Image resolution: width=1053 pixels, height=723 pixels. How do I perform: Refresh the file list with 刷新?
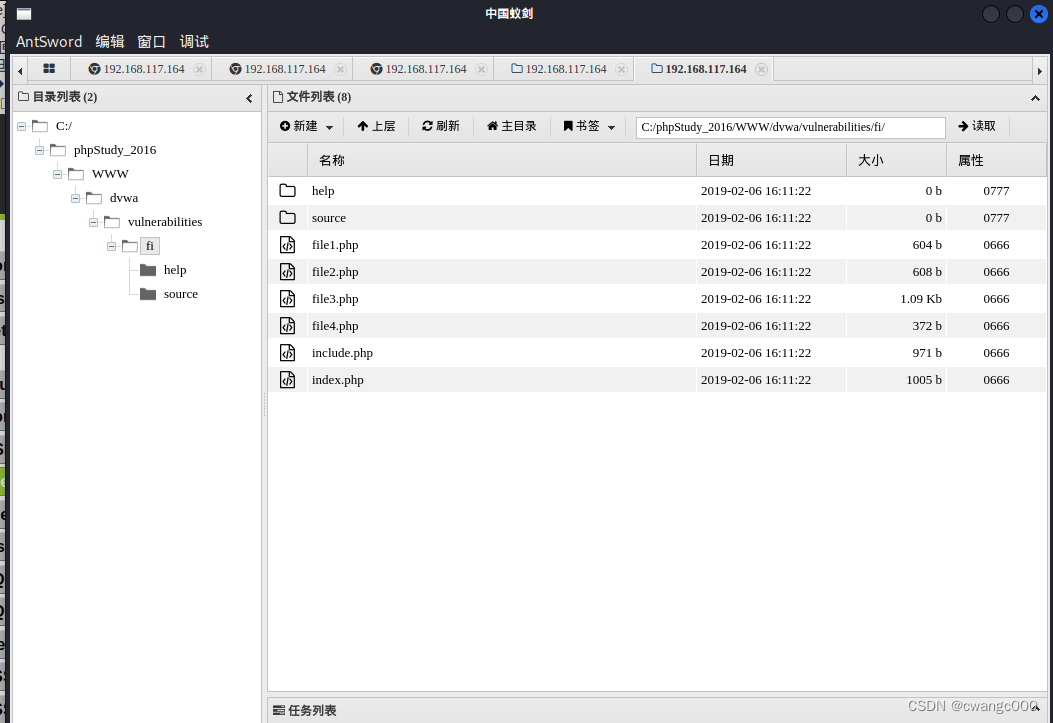coord(441,126)
